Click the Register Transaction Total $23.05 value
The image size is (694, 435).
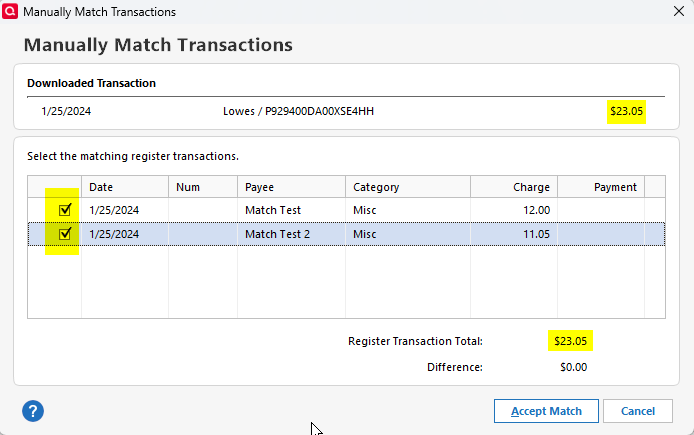click(x=570, y=341)
